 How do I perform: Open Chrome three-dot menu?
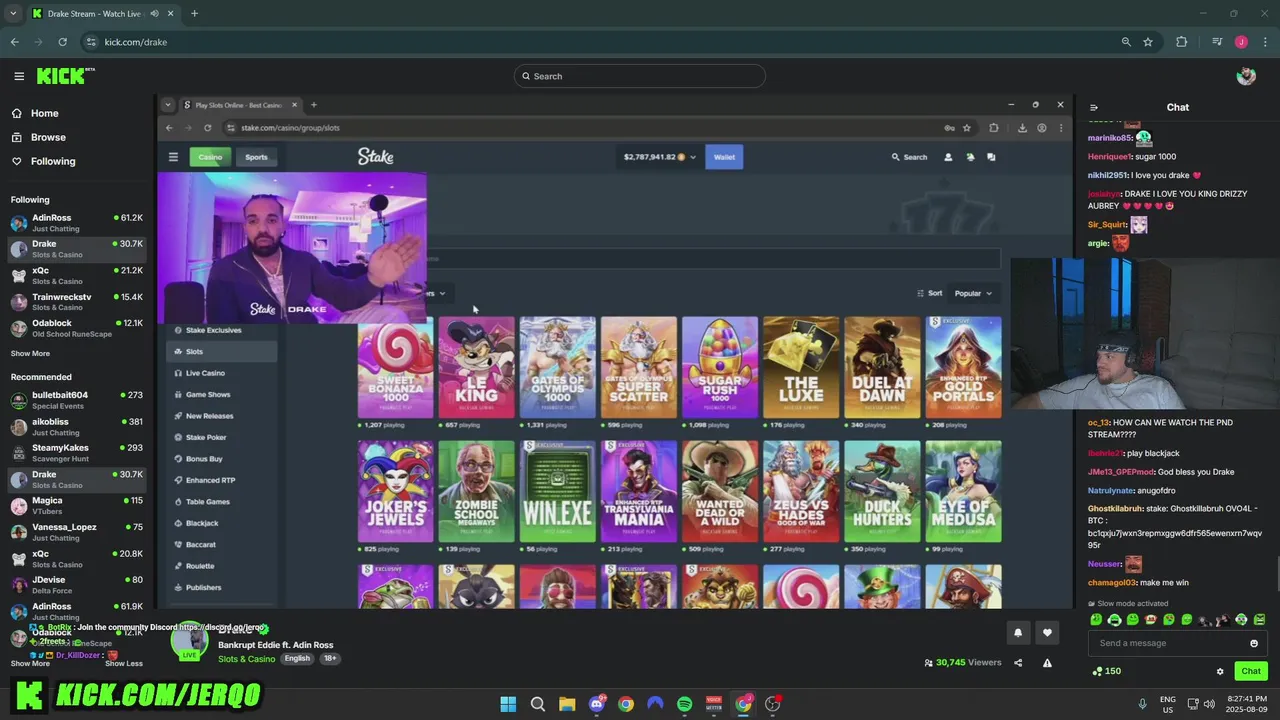(1265, 42)
